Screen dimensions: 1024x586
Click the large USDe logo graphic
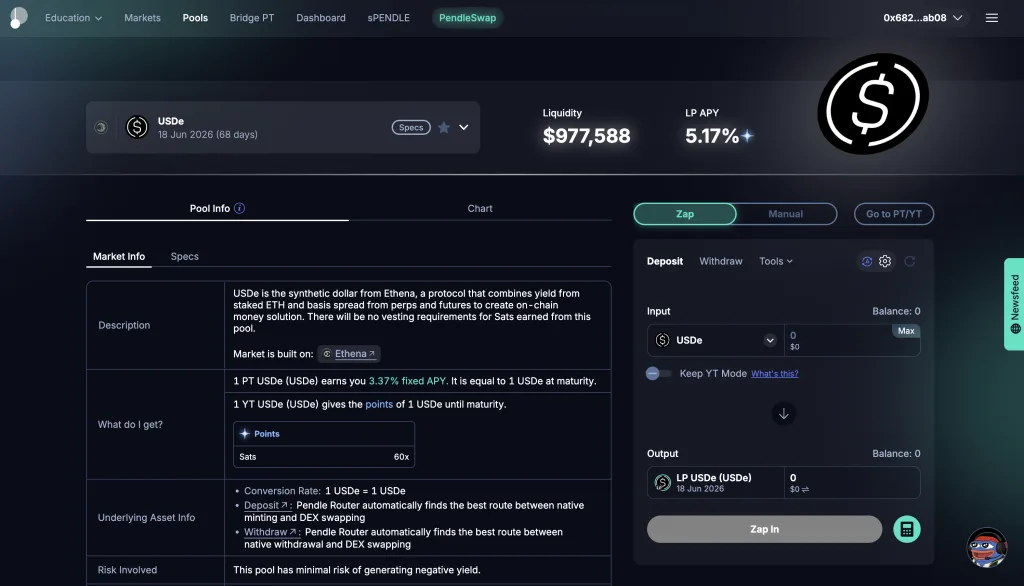873,104
